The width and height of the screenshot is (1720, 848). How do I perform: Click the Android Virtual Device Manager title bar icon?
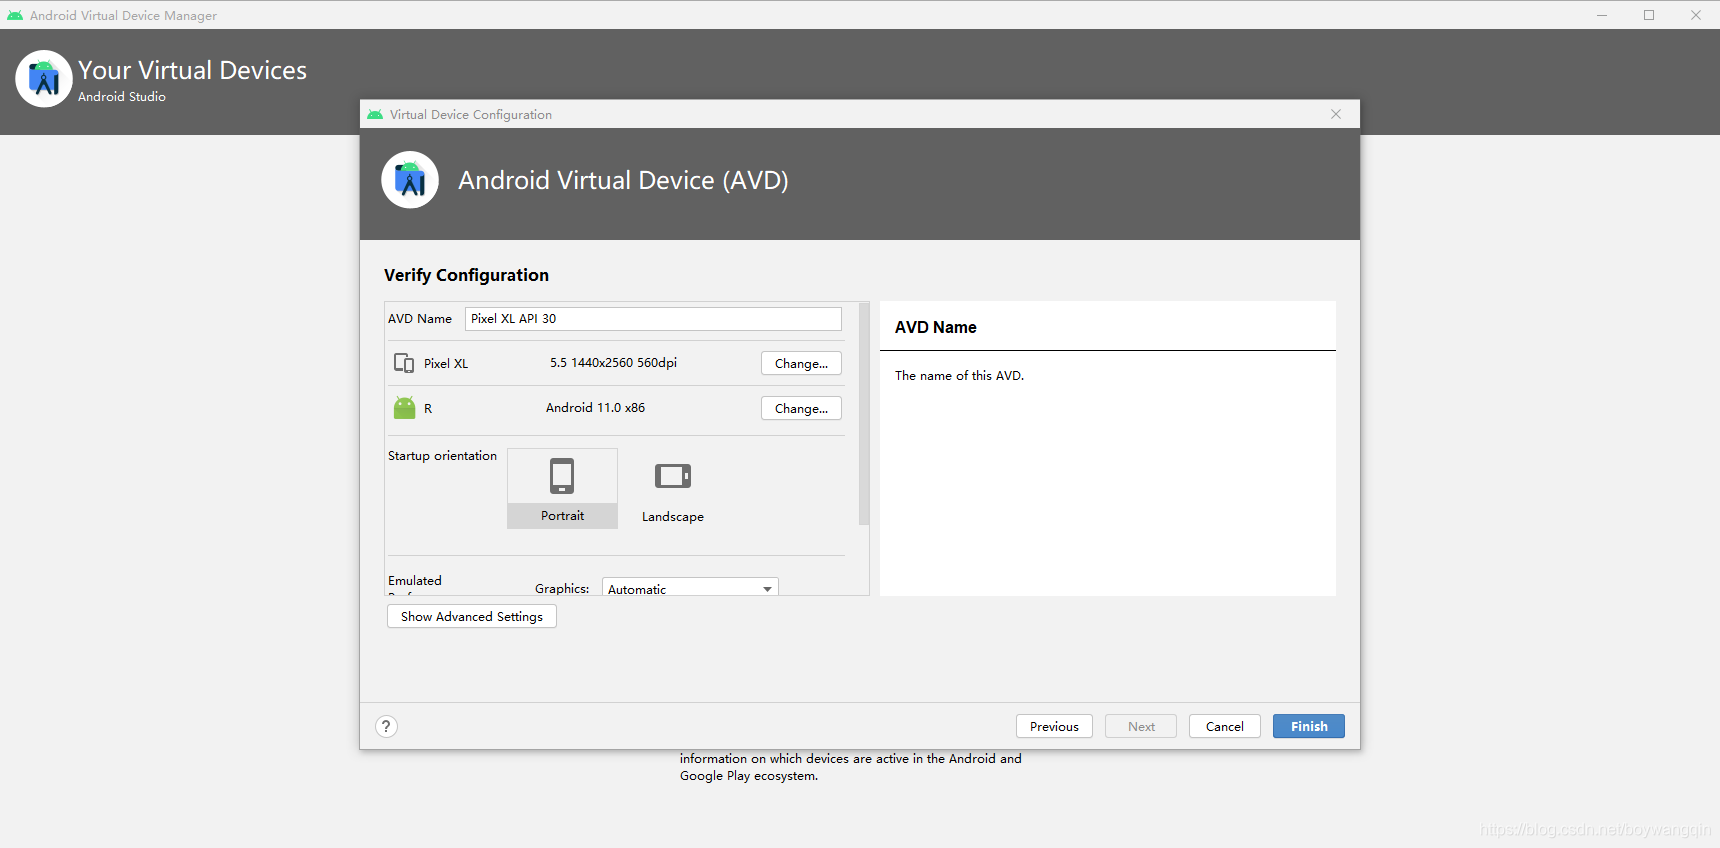[15, 16]
